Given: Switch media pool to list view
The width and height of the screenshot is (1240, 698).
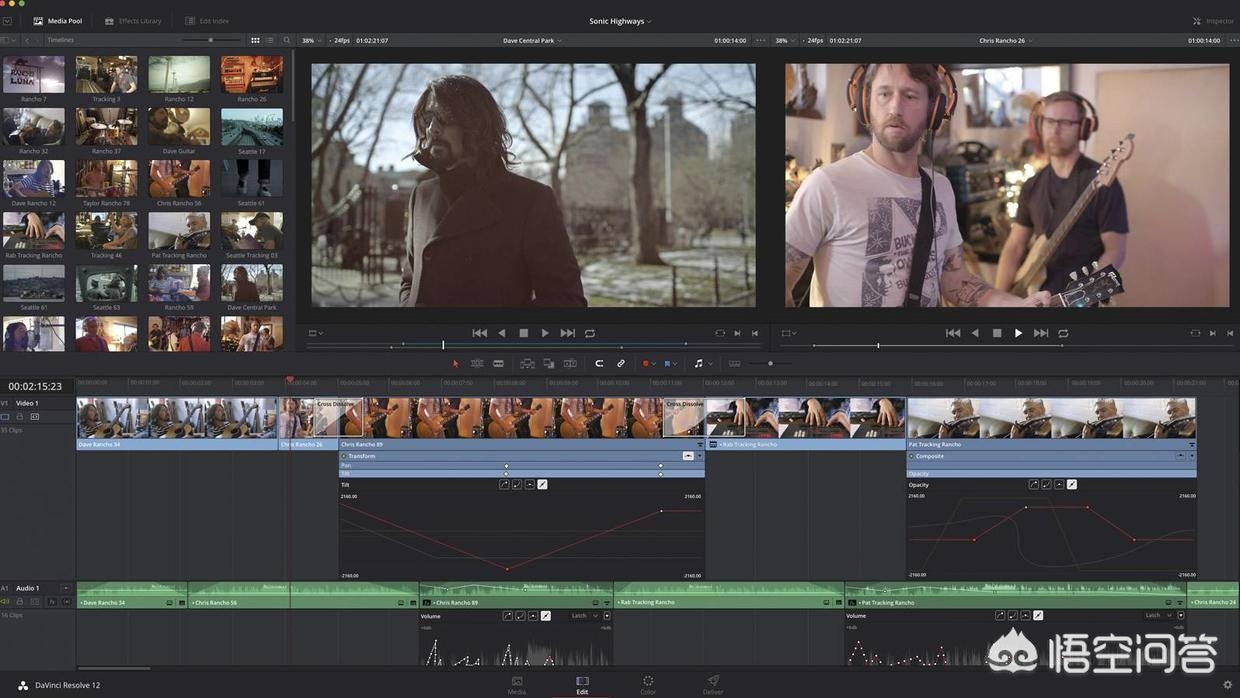Looking at the screenshot, I should coord(270,41).
